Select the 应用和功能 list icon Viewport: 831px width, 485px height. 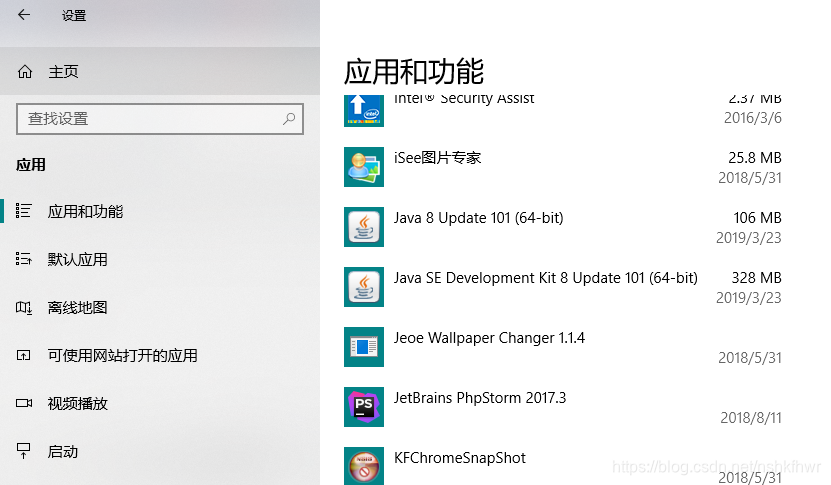pyautogui.click(x=23, y=211)
